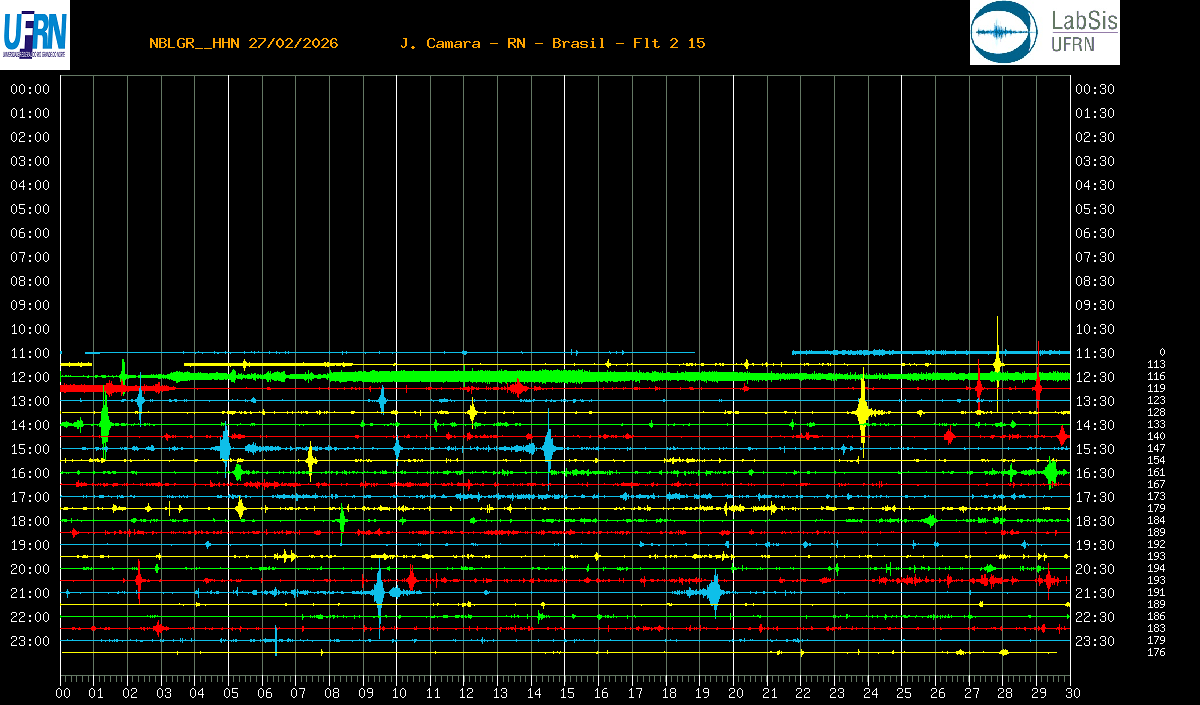Click the 23:30 time label on the right axis
Viewport: 1200px width, 705px height.
click(x=1095, y=641)
